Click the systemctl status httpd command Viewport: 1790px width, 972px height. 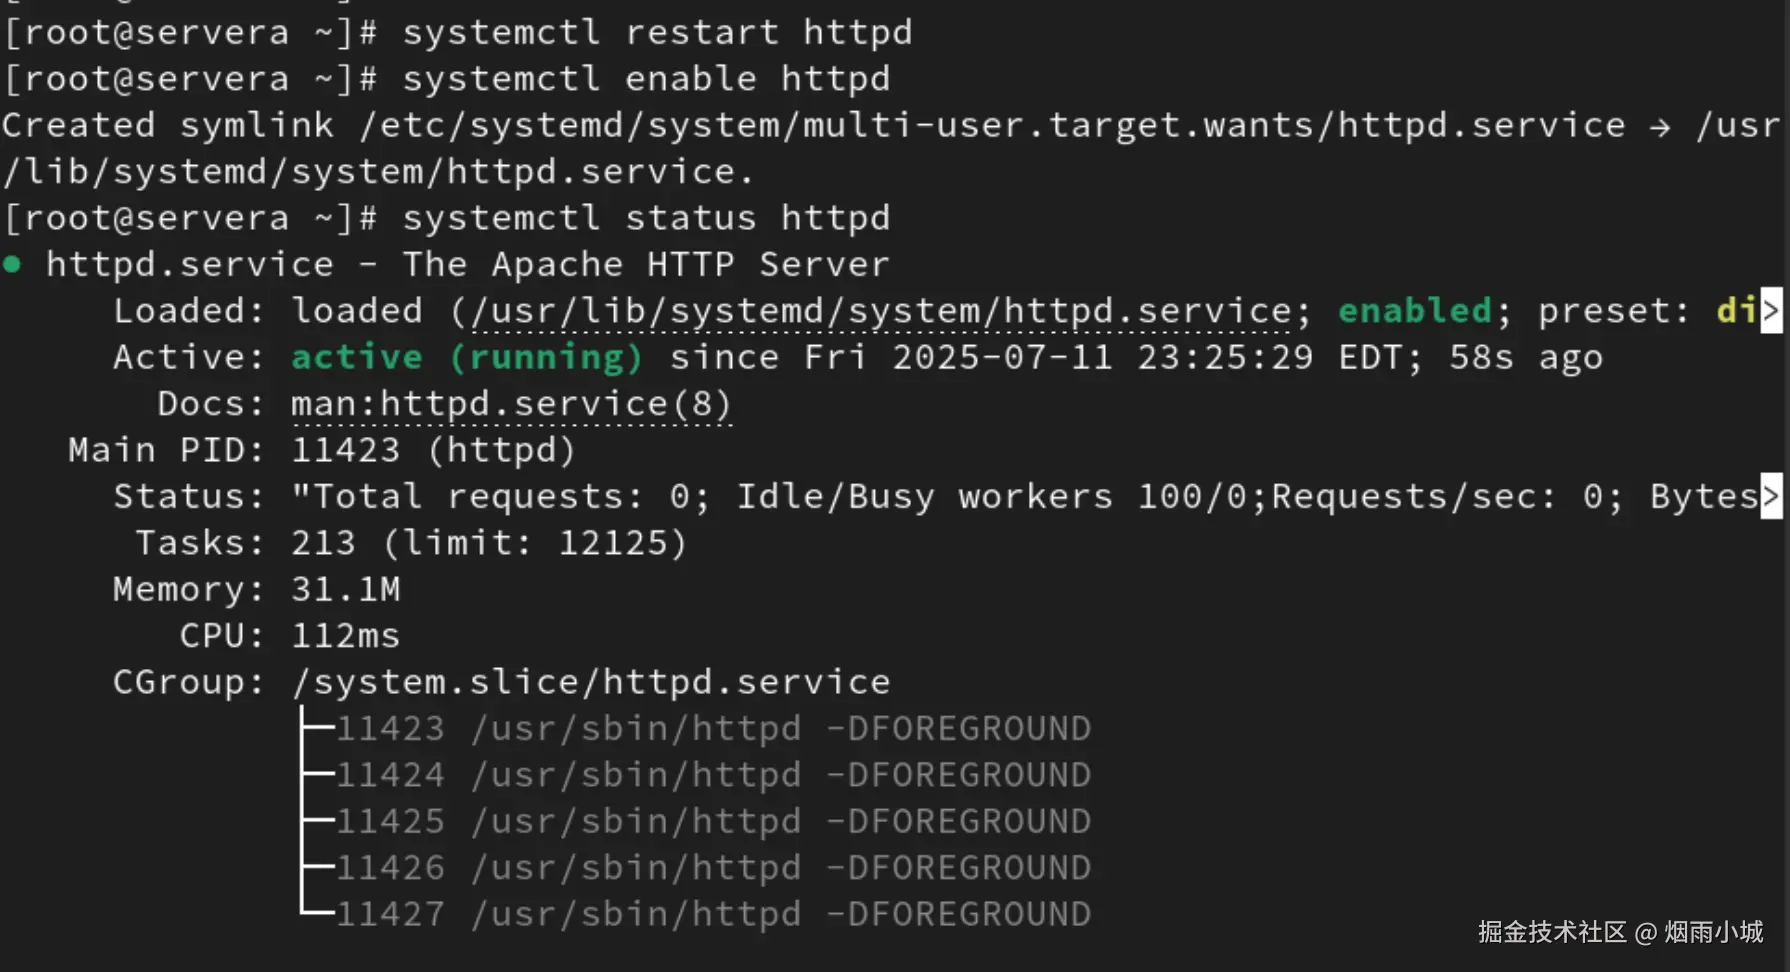tap(646, 218)
